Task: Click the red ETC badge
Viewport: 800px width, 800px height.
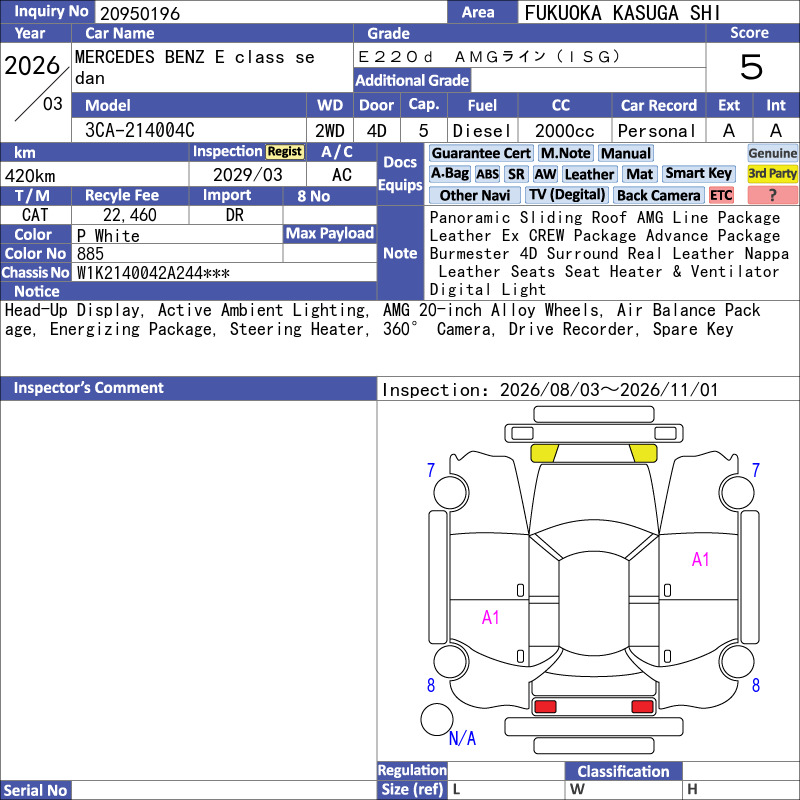Action: click(721, 195)
